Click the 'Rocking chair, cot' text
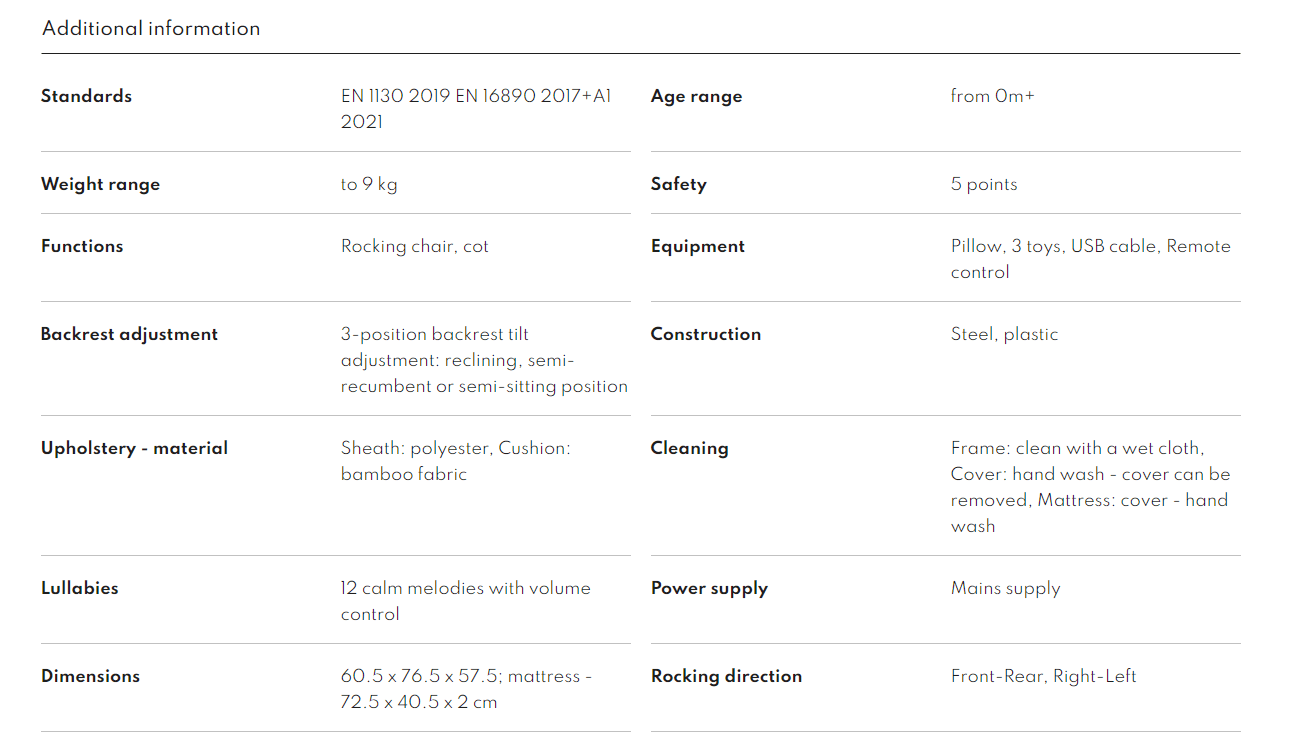 coord(414,246)
